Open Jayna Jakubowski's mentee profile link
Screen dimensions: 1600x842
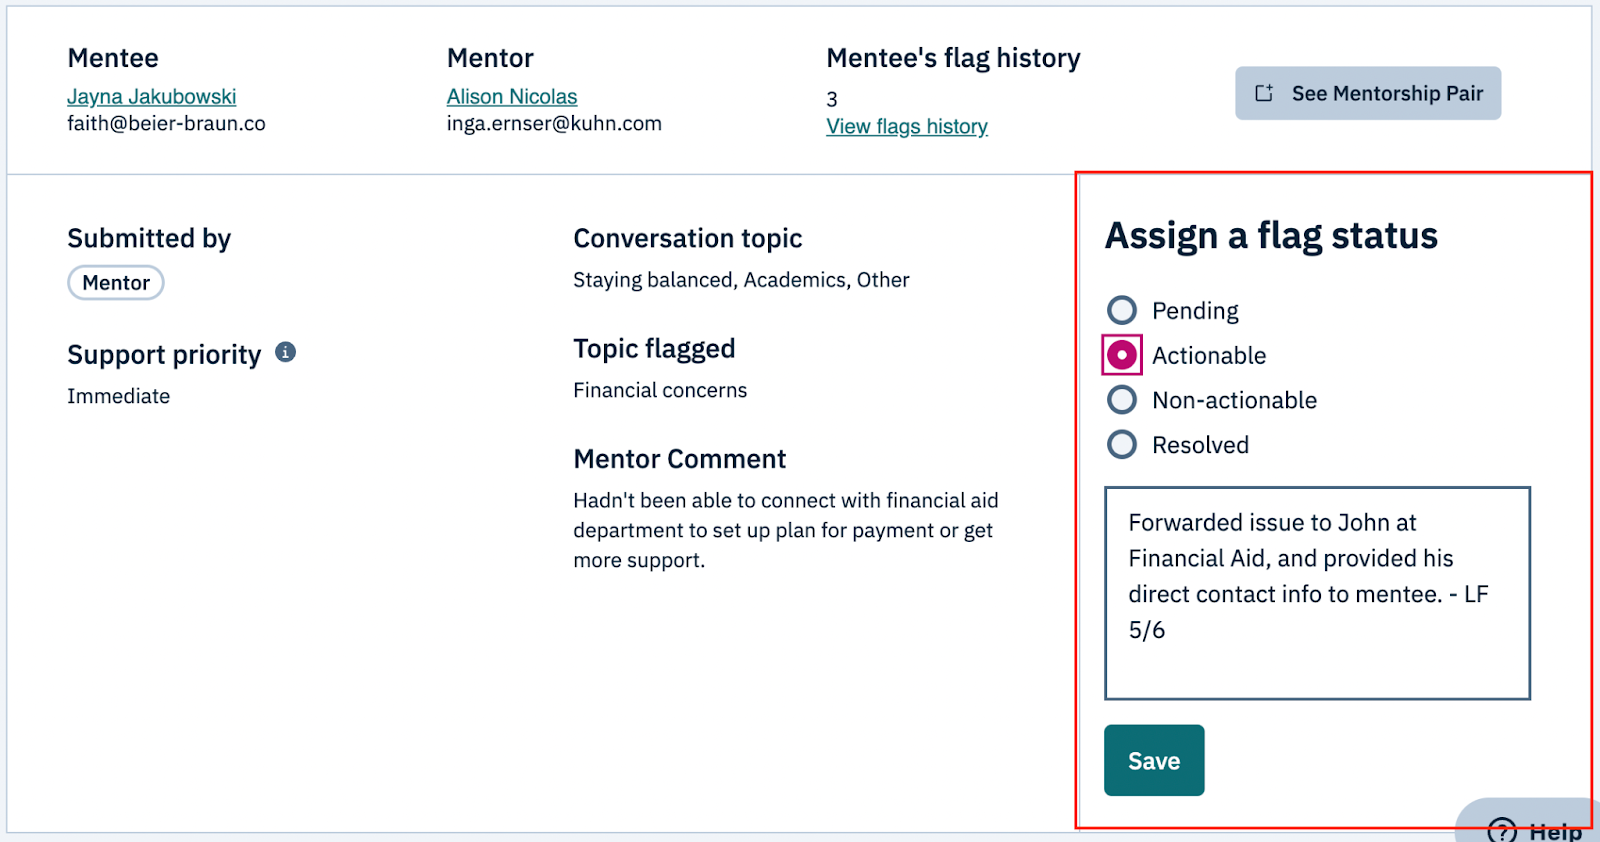152,97
